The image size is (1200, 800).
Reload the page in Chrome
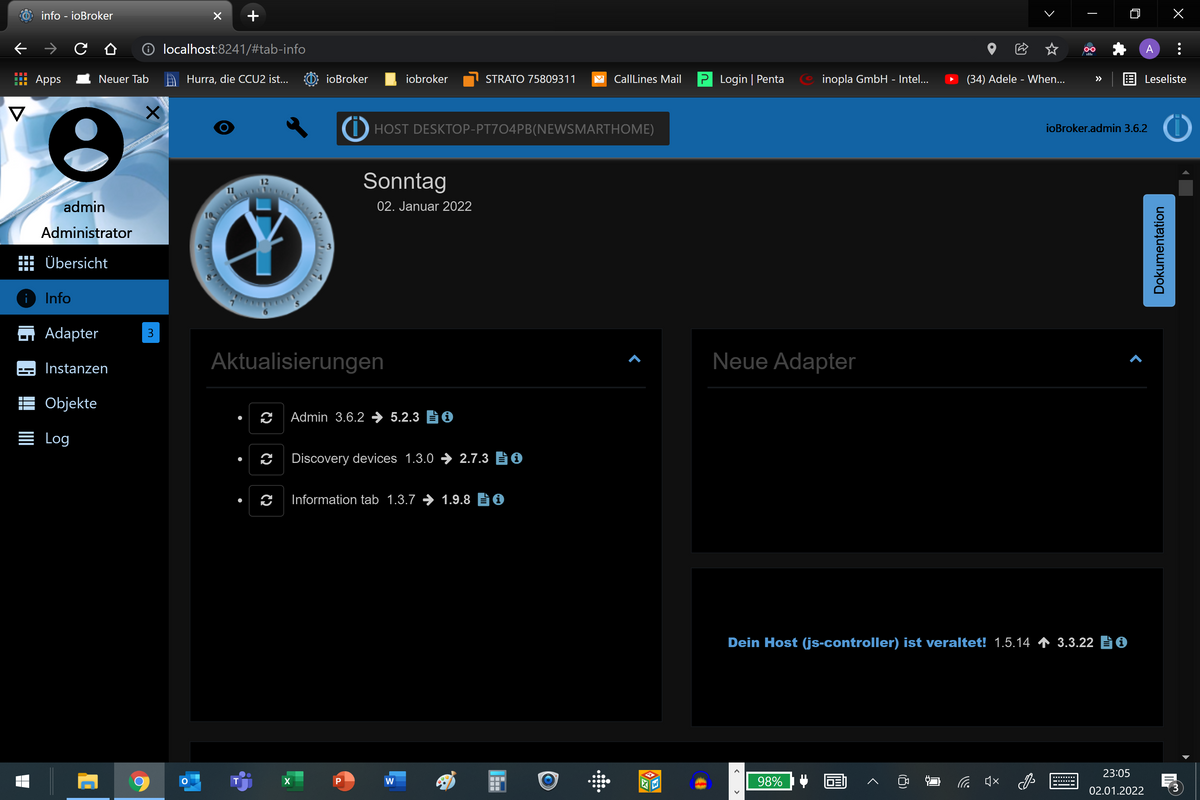pyautogui.click(x=81, y=48)
